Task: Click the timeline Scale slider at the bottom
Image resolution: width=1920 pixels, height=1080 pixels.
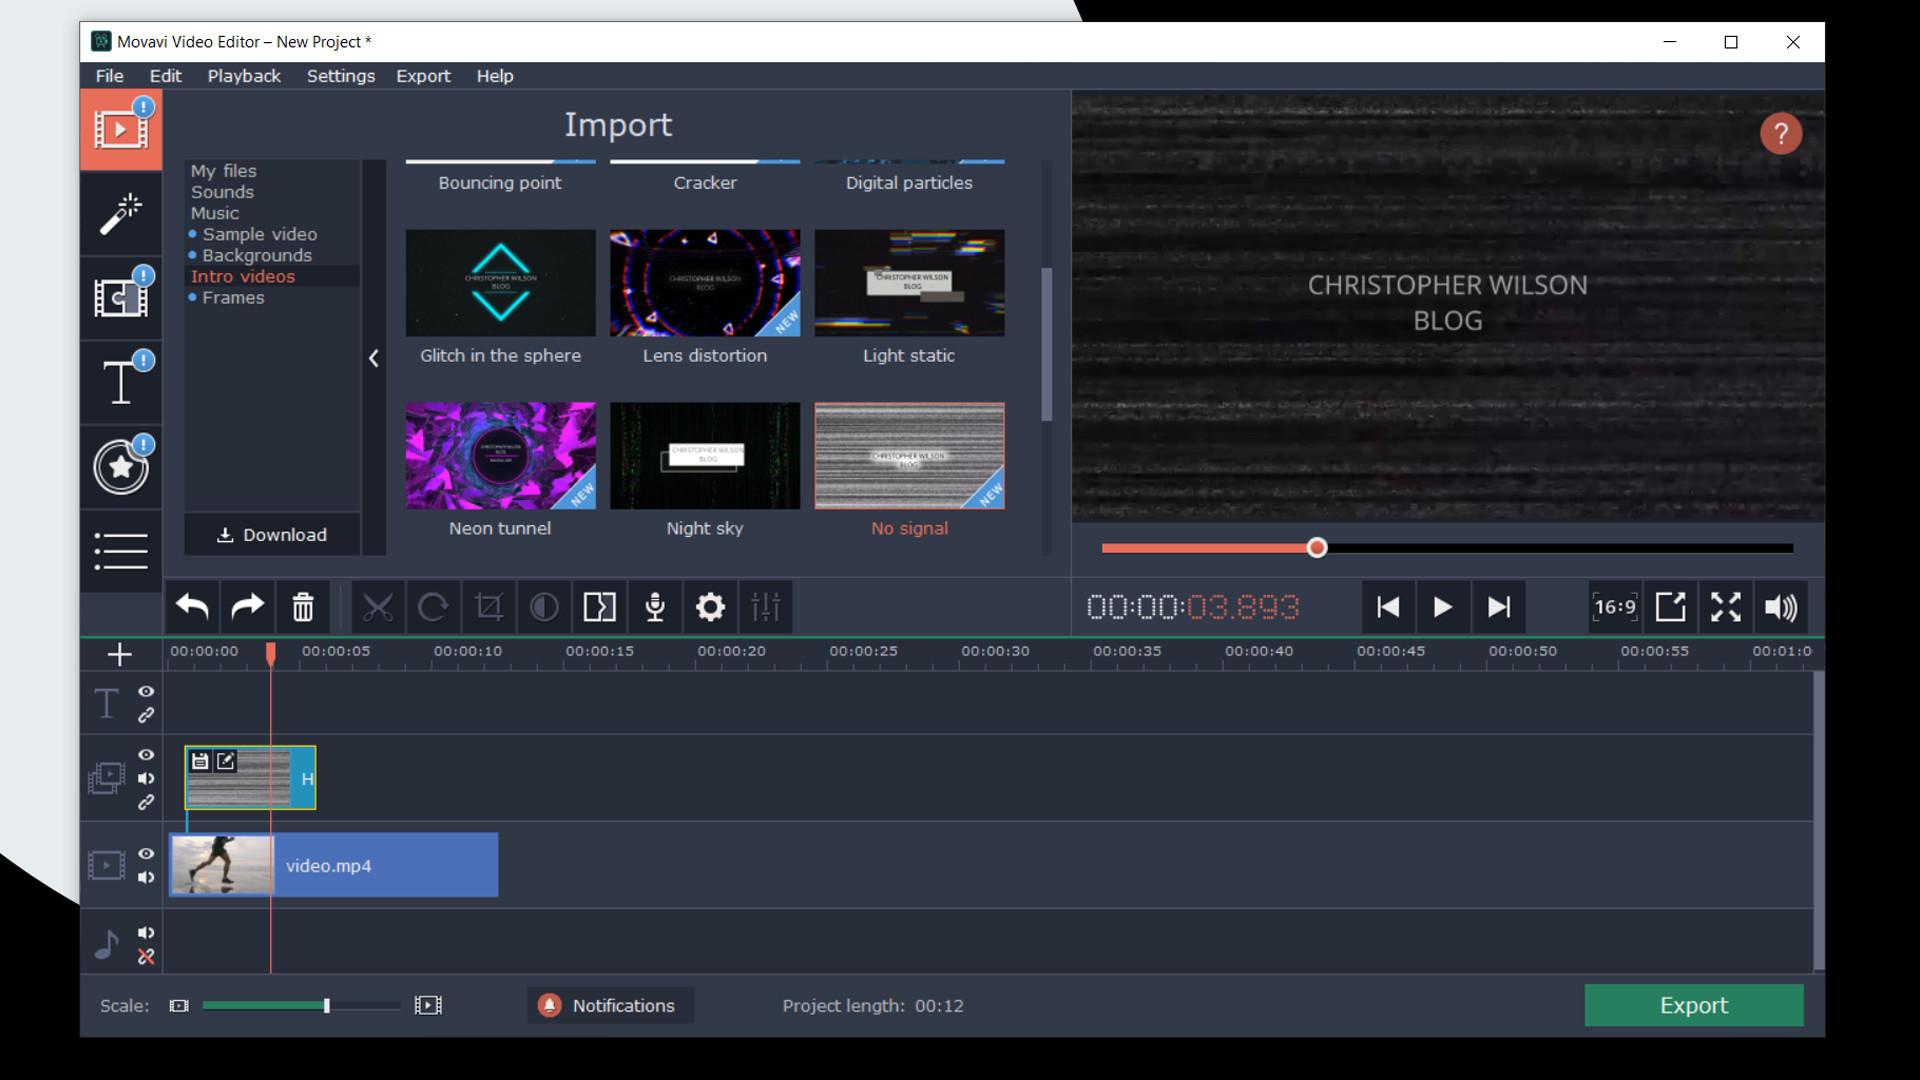Action: point(327,1006)
